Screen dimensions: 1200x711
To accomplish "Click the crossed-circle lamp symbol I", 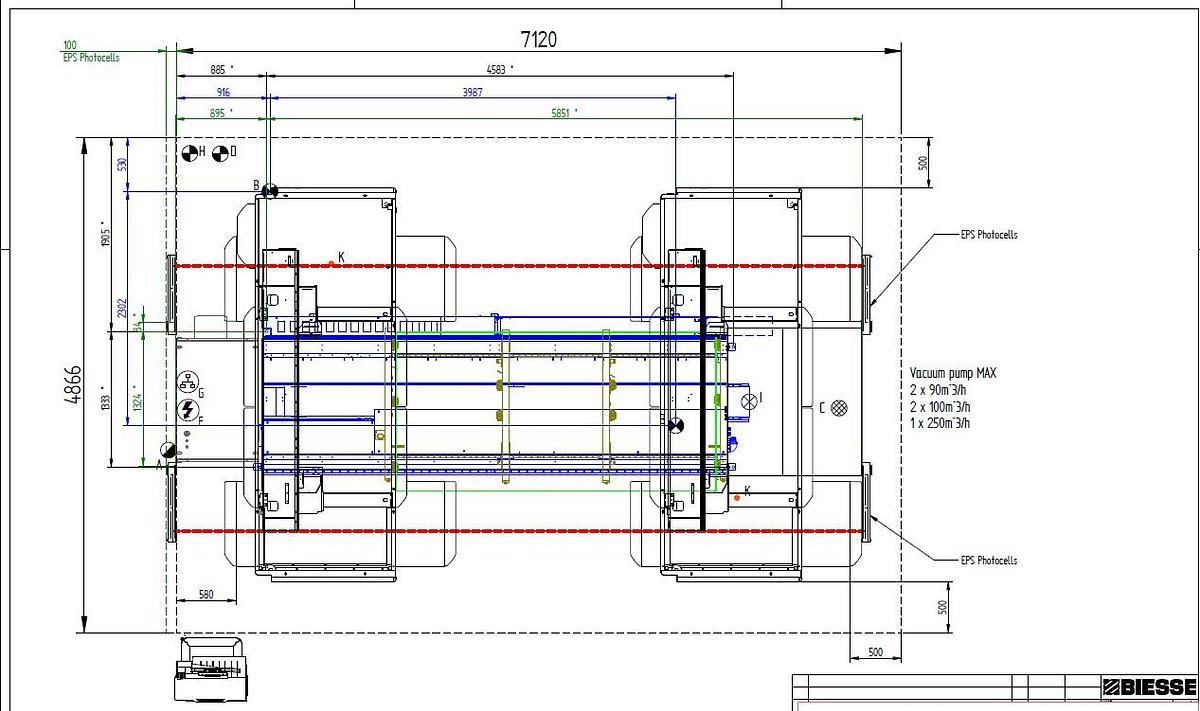I will [748, 399].
